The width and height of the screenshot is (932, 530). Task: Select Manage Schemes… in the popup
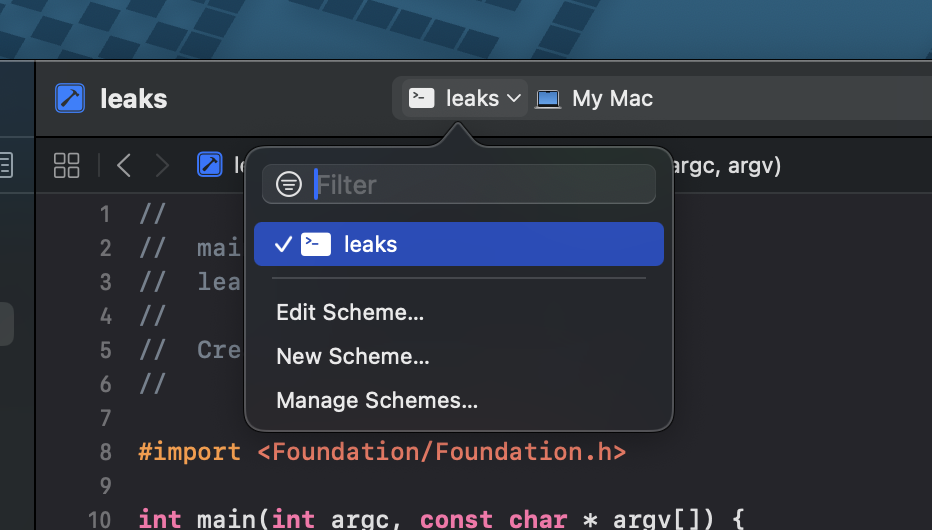[x=377, y=401]
